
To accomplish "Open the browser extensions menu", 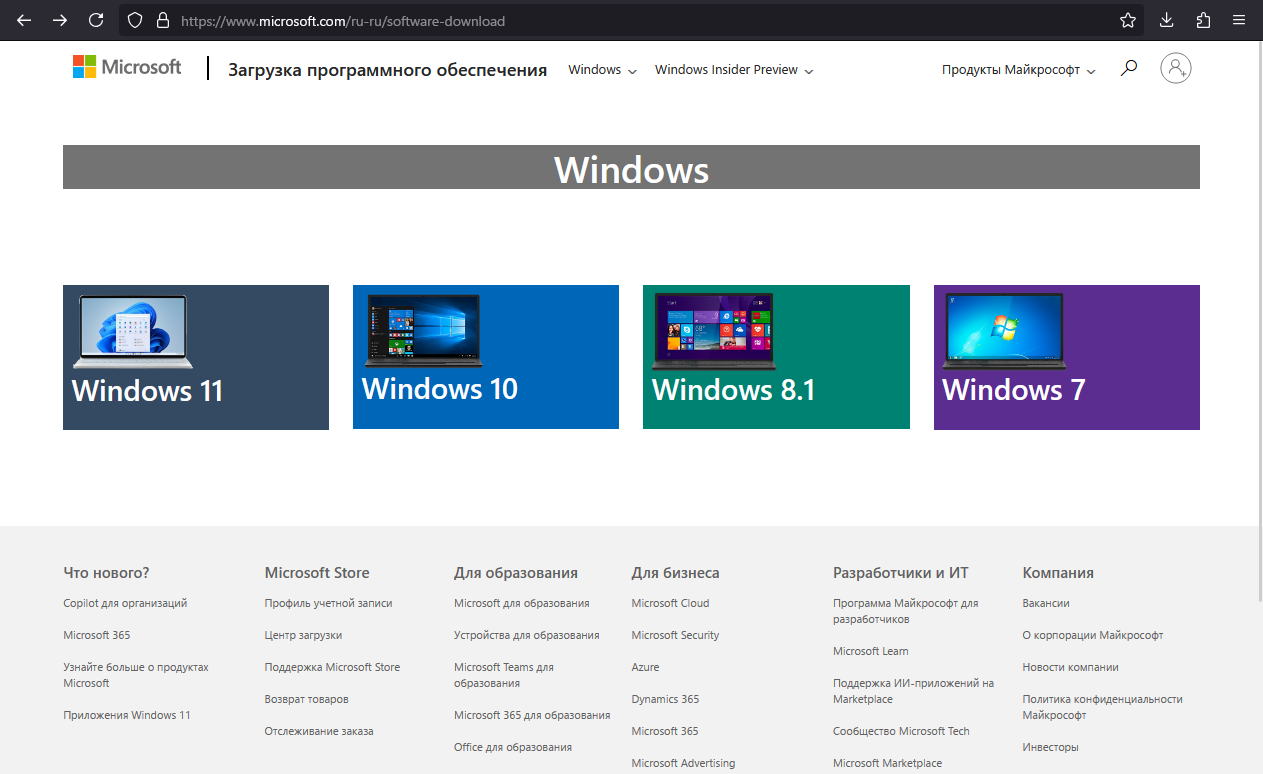I will [x=1203, y=20].
